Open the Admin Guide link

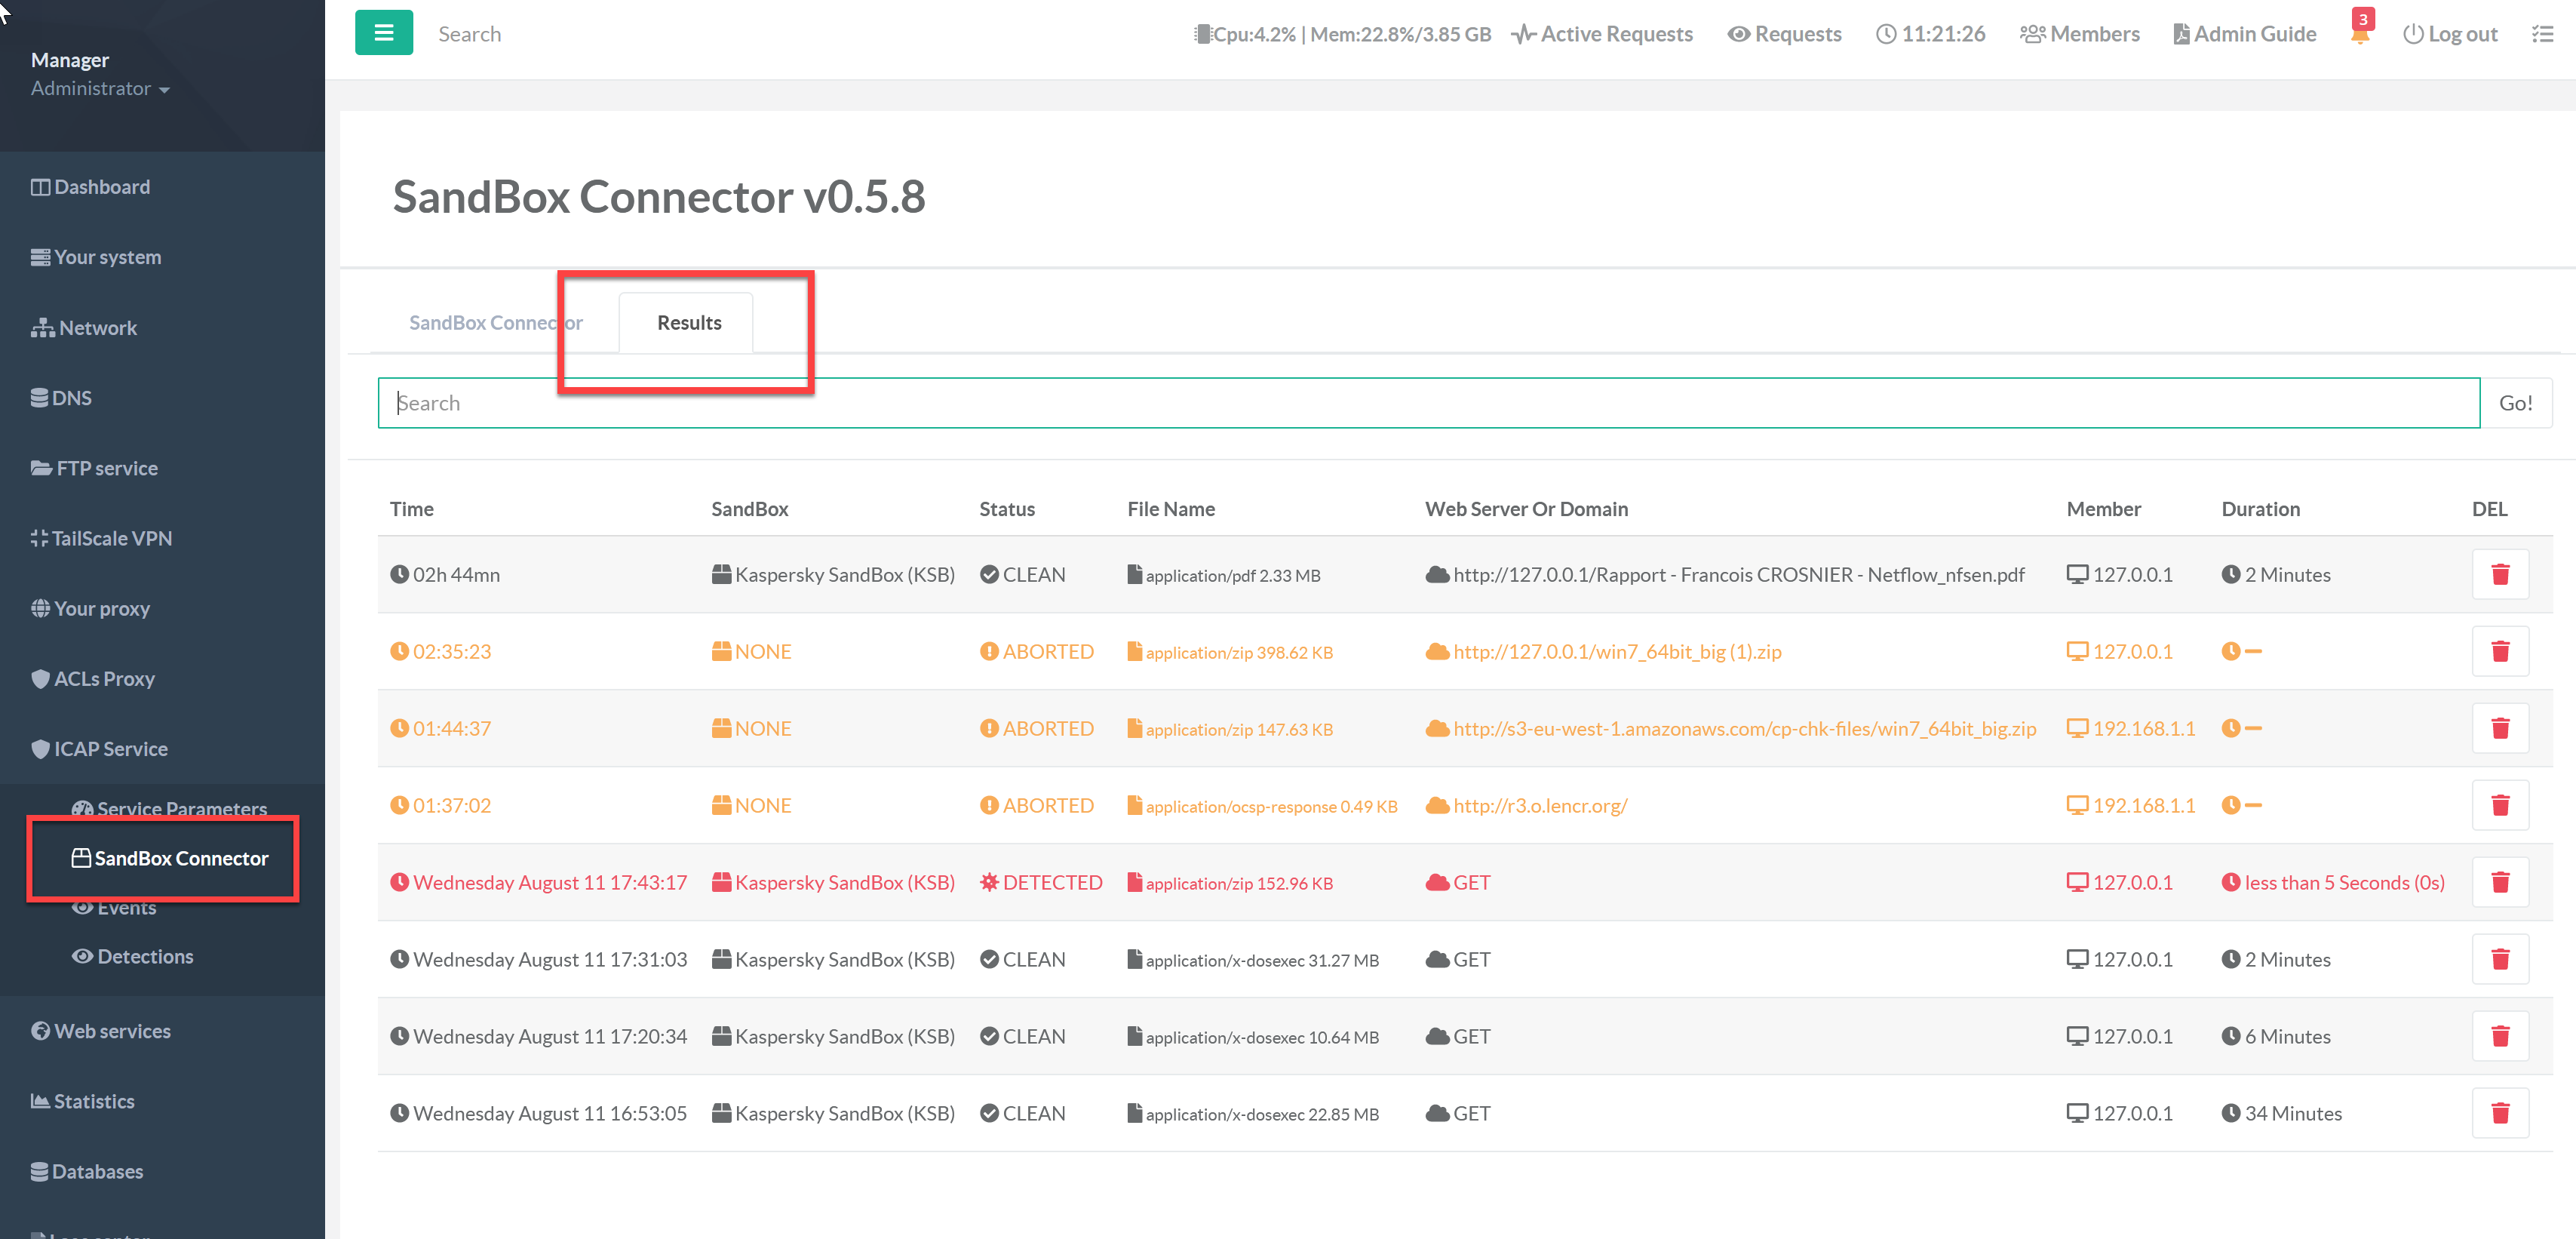pyautogui.click(x=2245, y=34)
